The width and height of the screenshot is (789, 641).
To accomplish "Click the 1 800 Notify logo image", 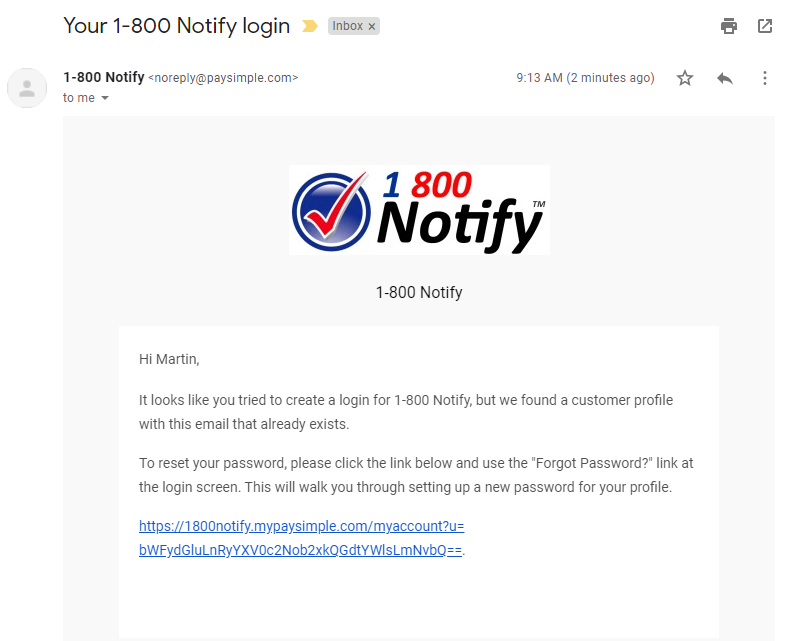I will click(x=419, y=210).
